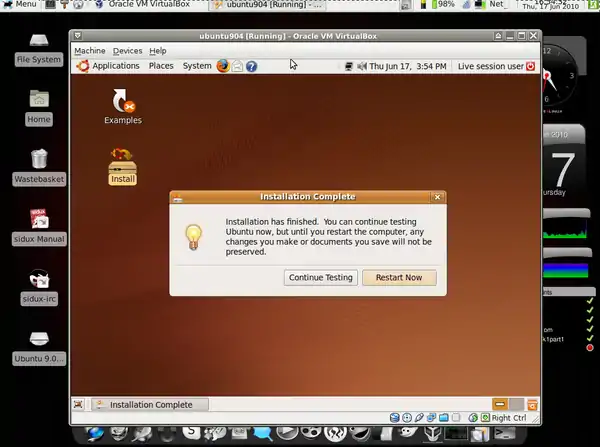600x447 pixels.
Task: Expand the Places menu
Action: (161, 66)
